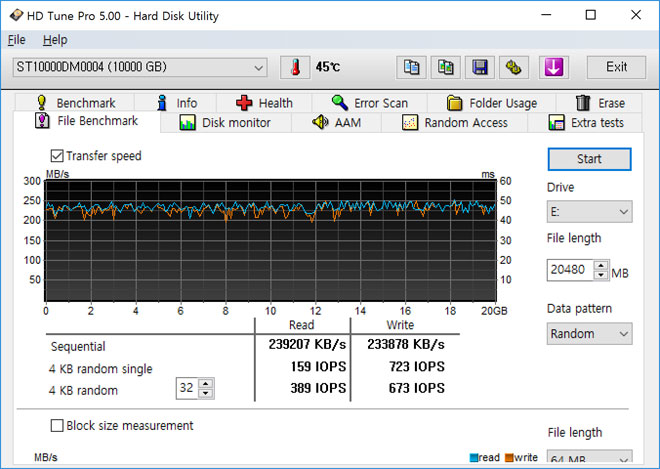Click the Extra tests icon
This screenshot has height=469, width=660.
point(556,123)
